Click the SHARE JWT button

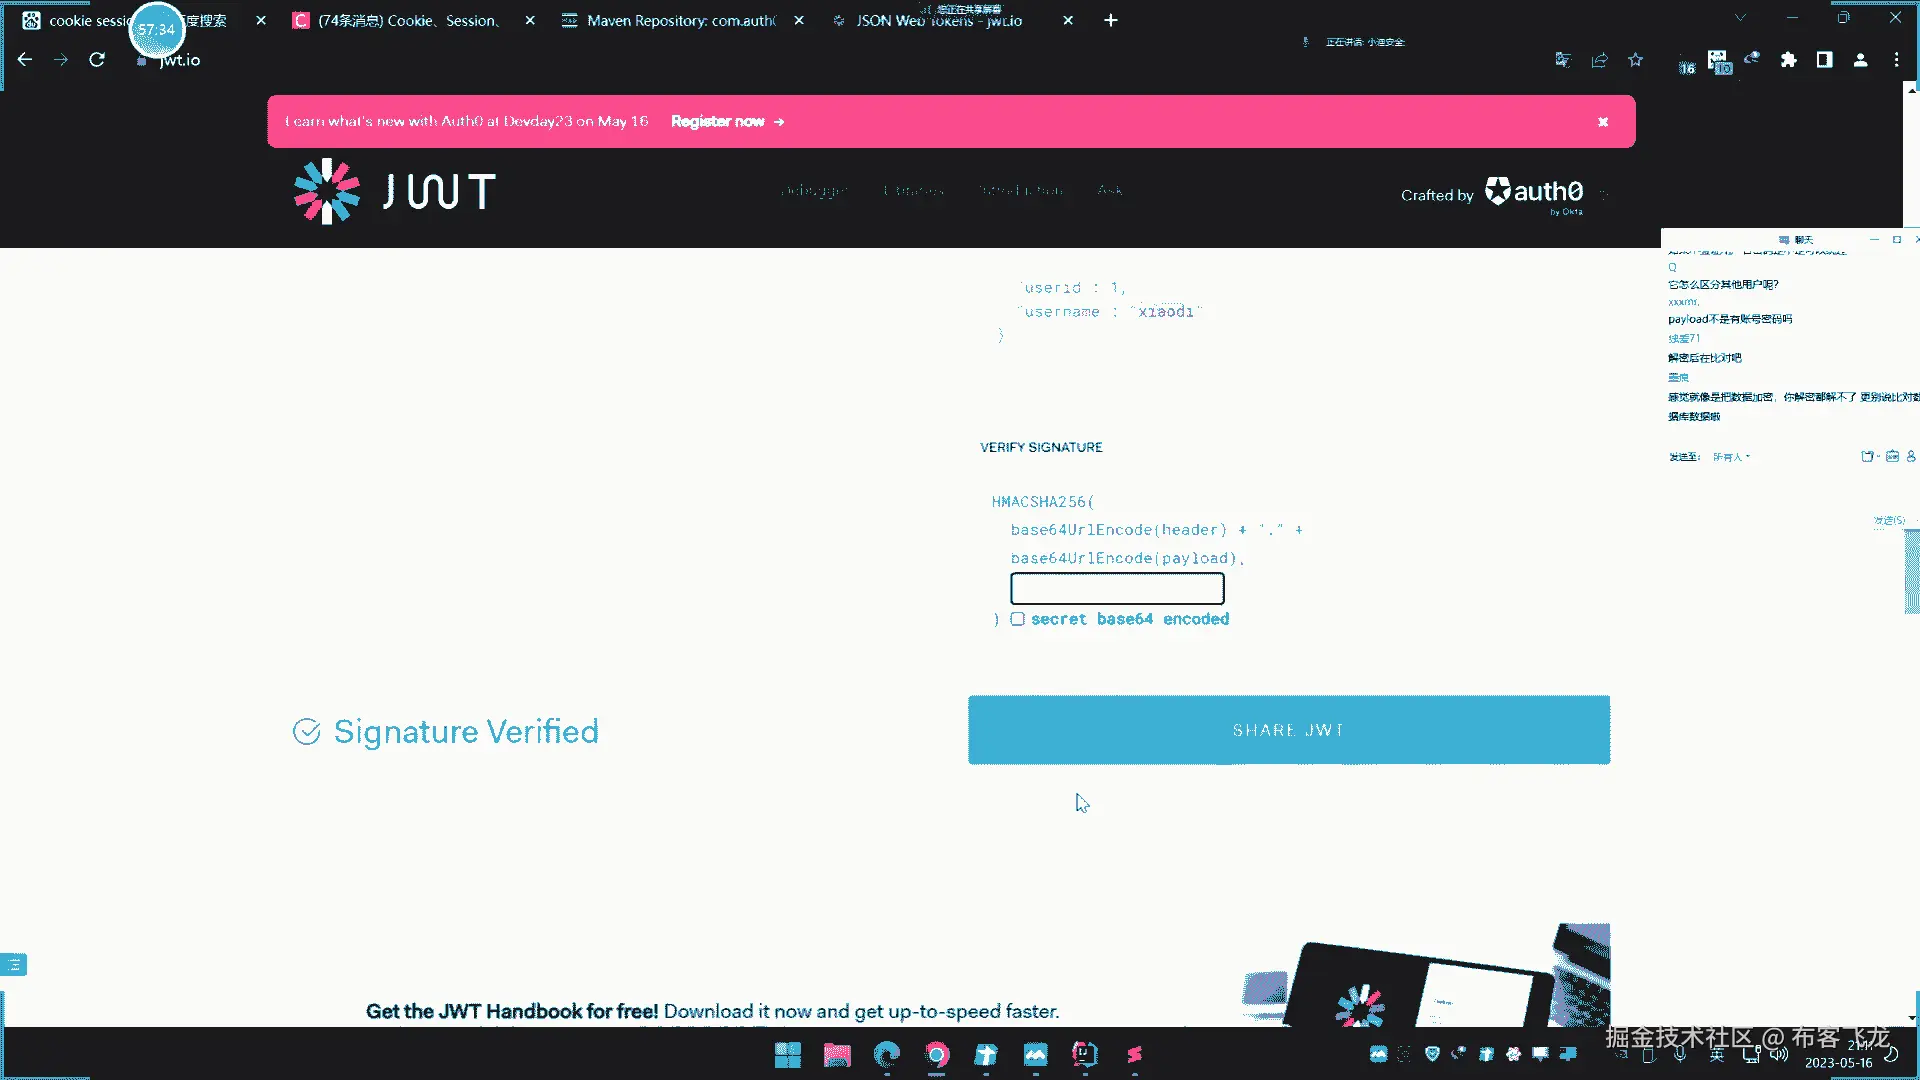pyautogui.click(x=1288, y=730)
